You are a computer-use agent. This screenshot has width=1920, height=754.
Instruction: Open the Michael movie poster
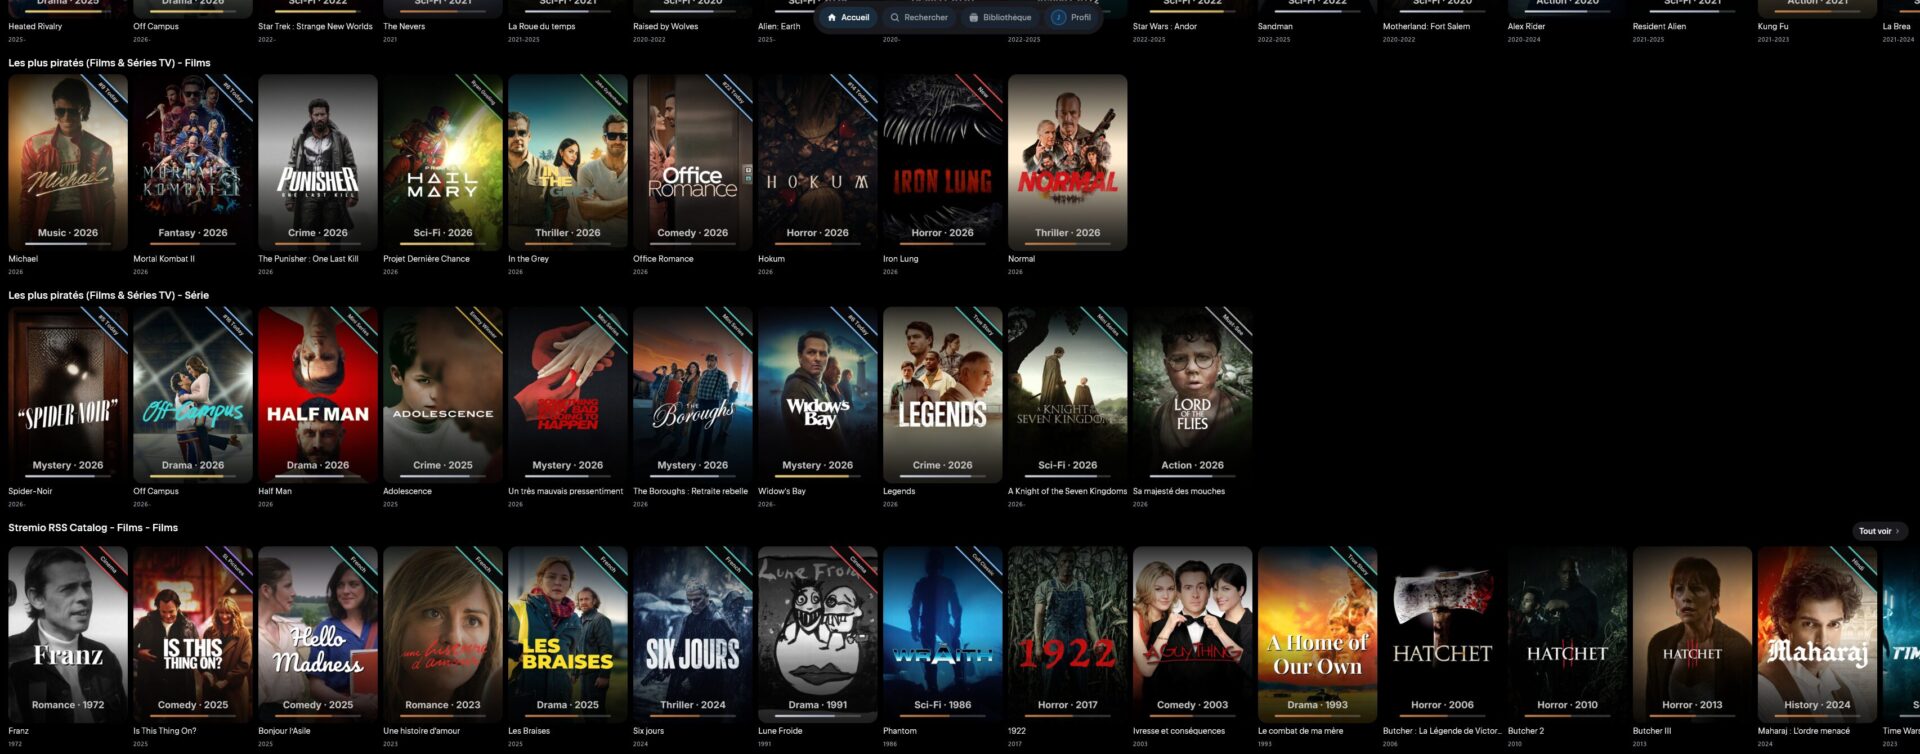click(68, 162)
